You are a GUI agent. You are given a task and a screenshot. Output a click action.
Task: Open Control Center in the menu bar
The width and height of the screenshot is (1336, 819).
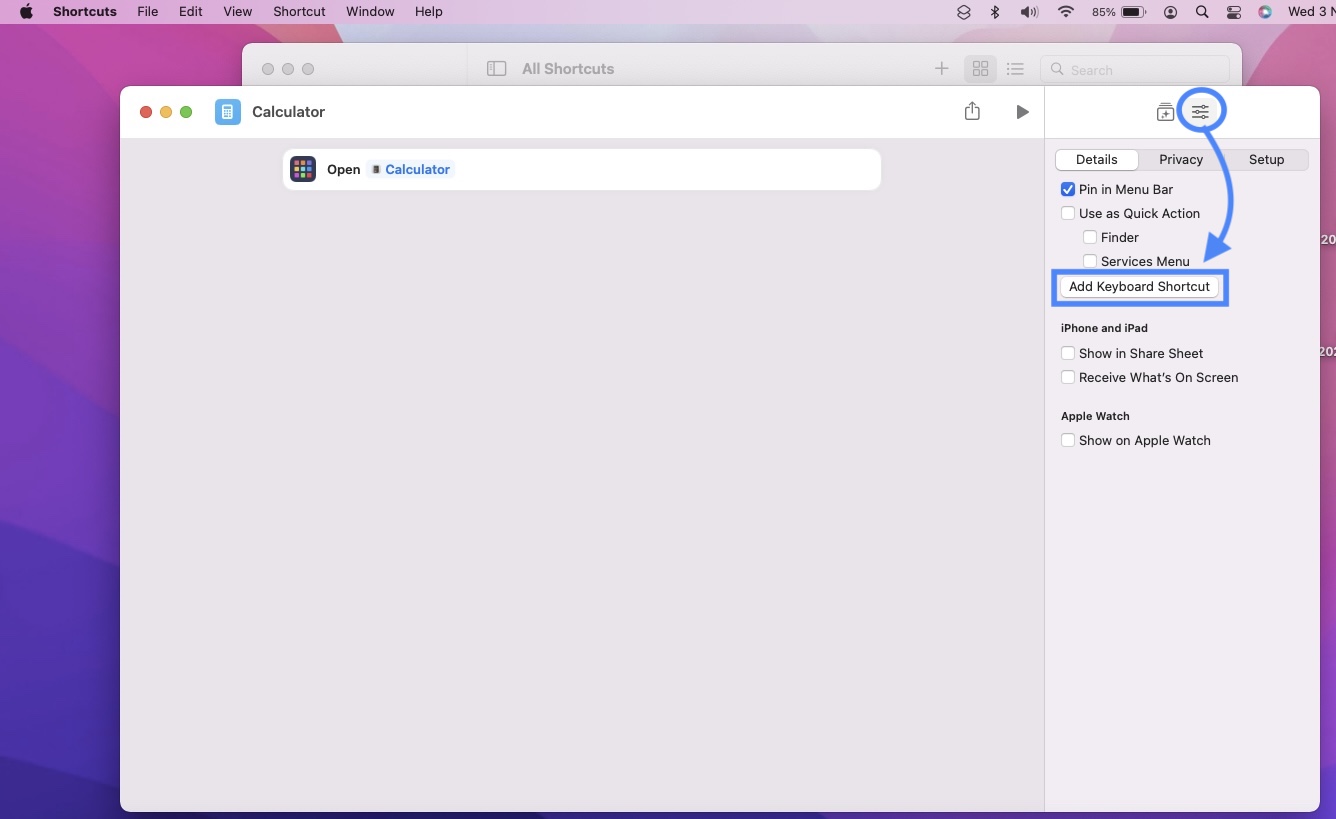[1233, 12]
